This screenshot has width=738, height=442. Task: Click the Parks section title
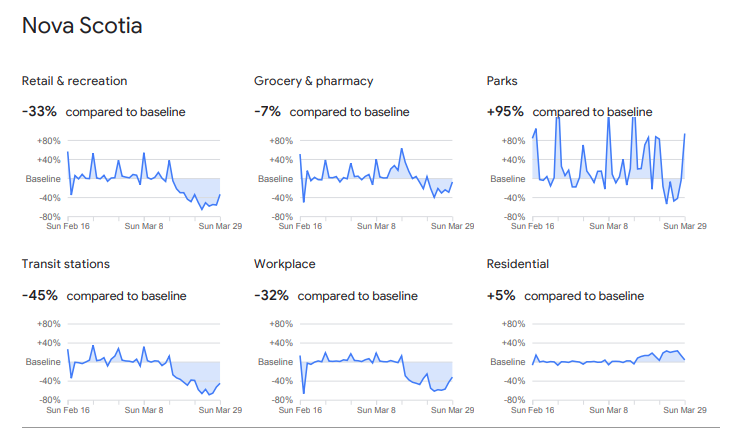click(x=503, y=81)
